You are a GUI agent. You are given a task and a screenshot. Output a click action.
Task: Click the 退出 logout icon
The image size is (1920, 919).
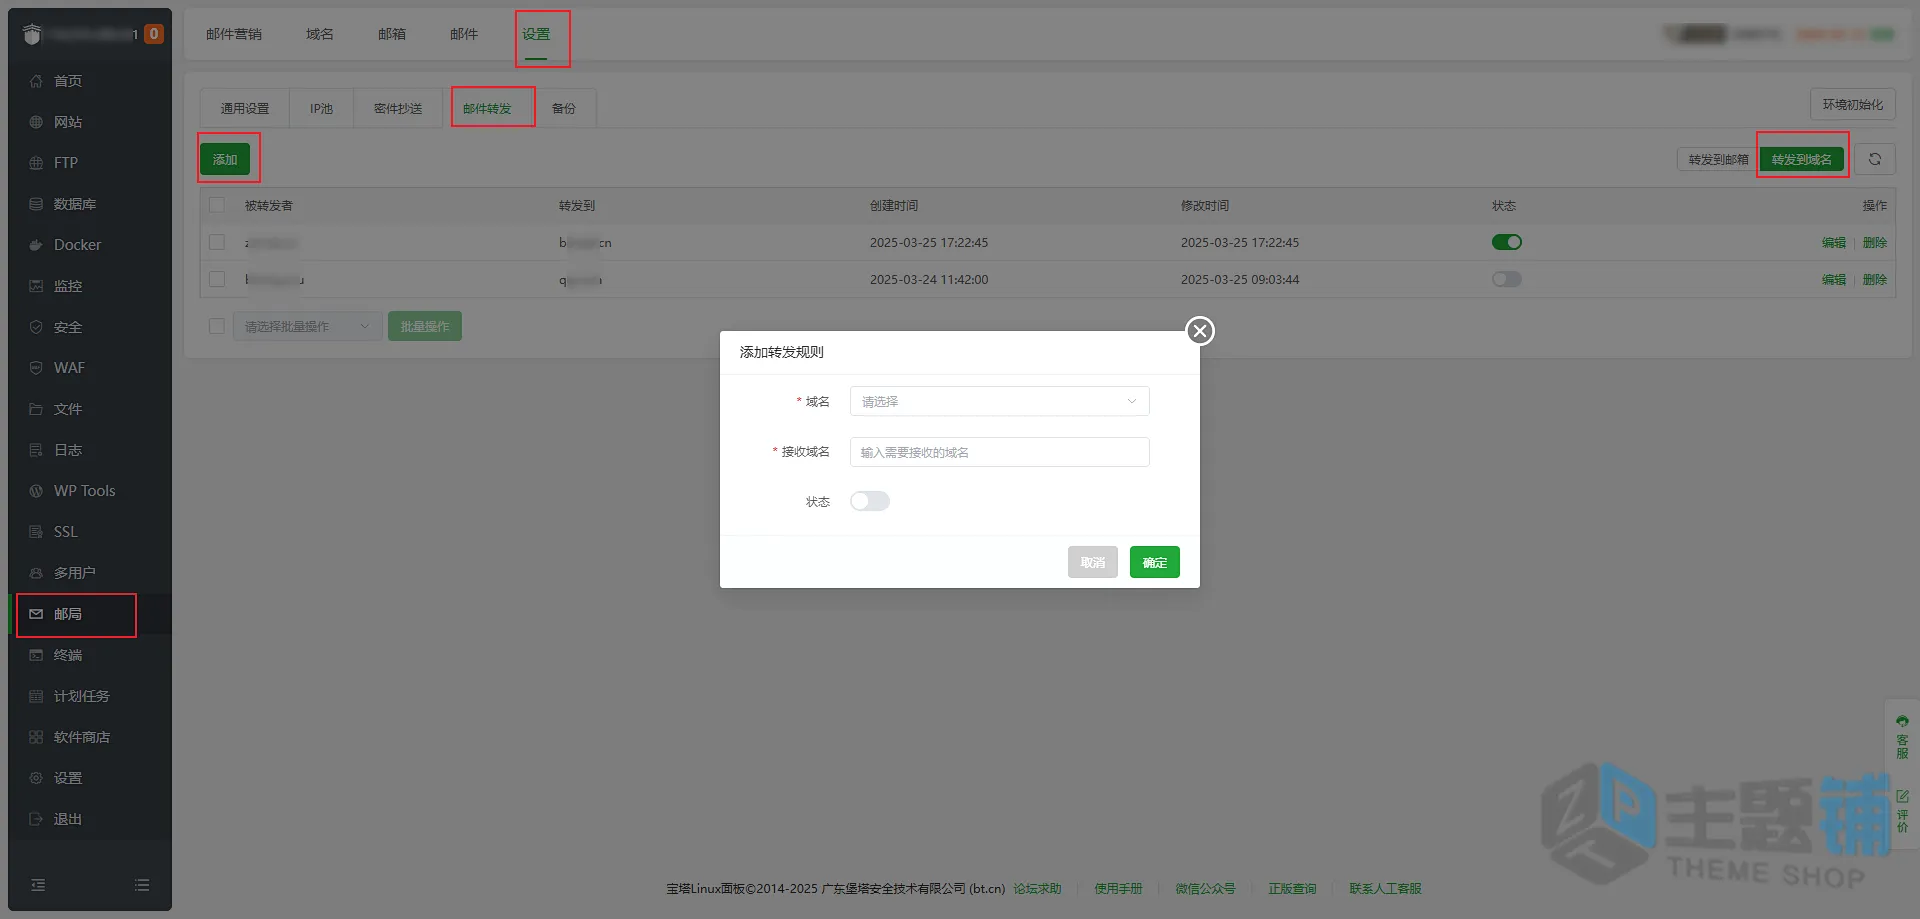36,819
